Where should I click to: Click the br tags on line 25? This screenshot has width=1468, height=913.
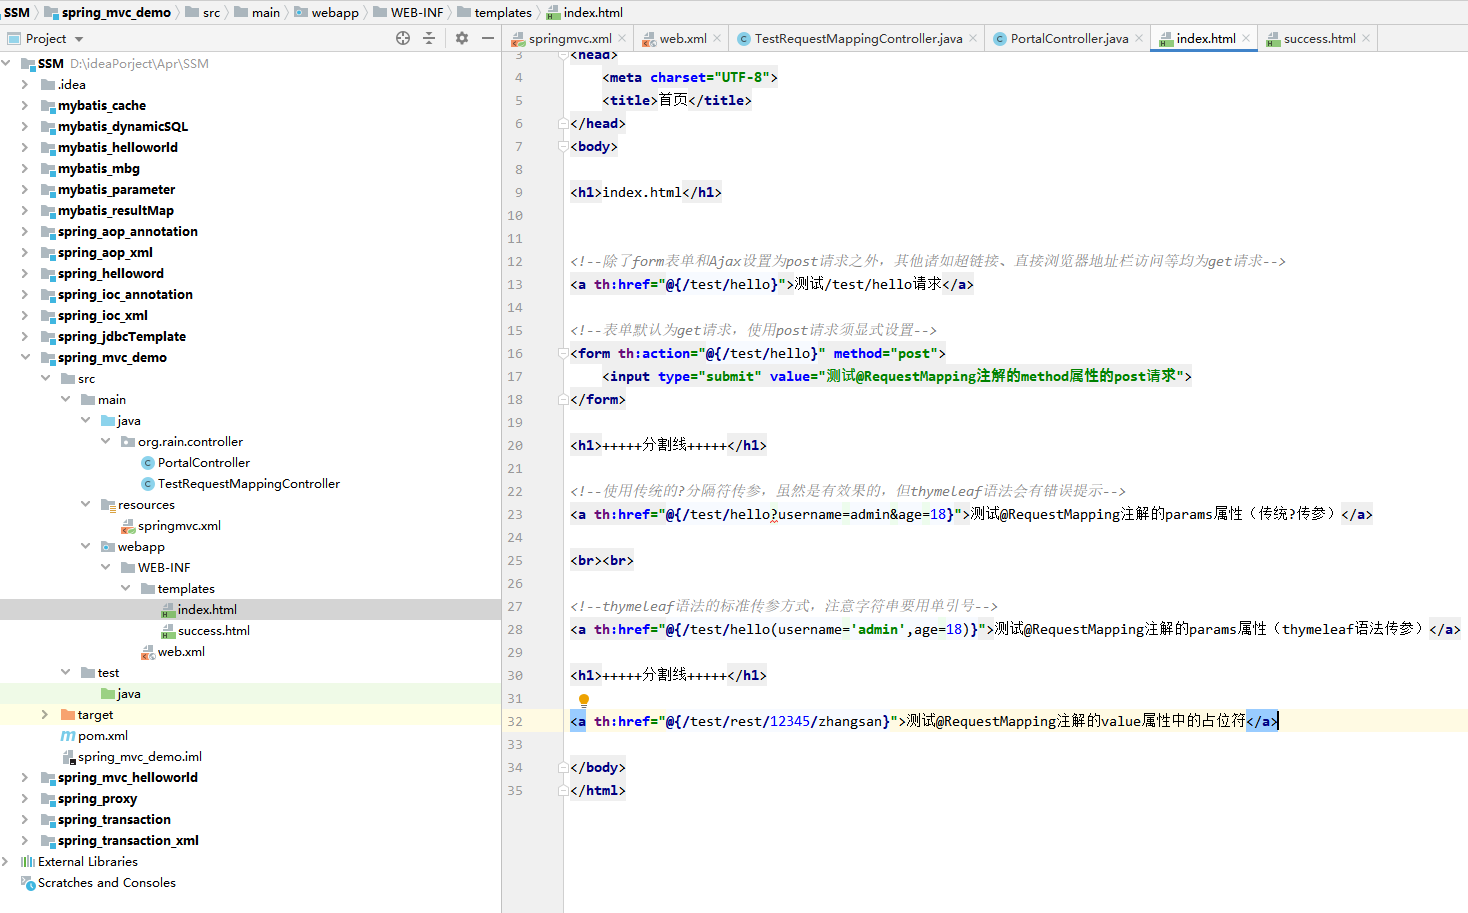[602, 560]
